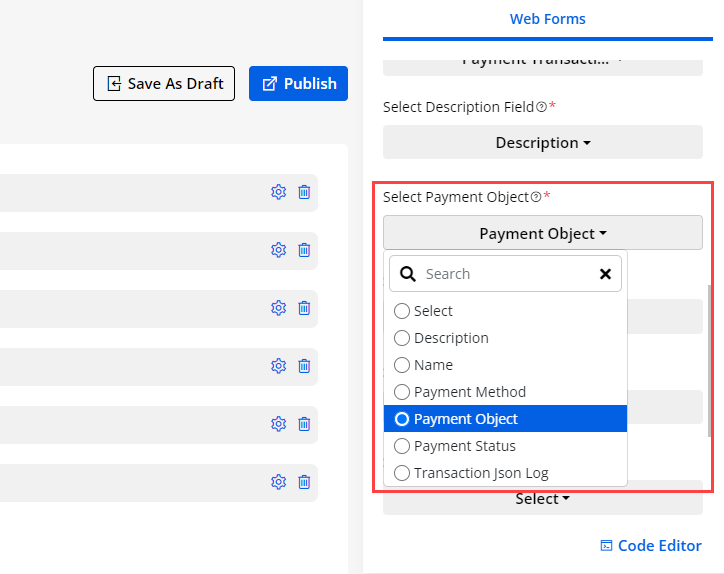
Task: Select the Payment Status radio option
Action: [402, 446]
